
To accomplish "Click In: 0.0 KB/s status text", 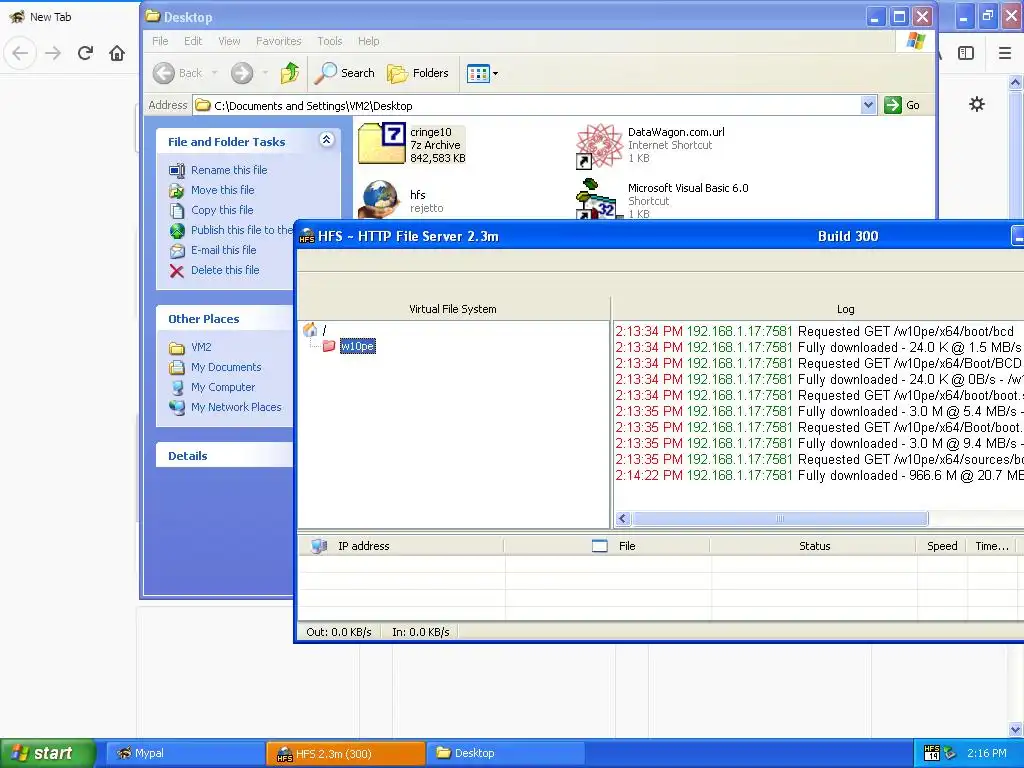I will coord(421,632).
